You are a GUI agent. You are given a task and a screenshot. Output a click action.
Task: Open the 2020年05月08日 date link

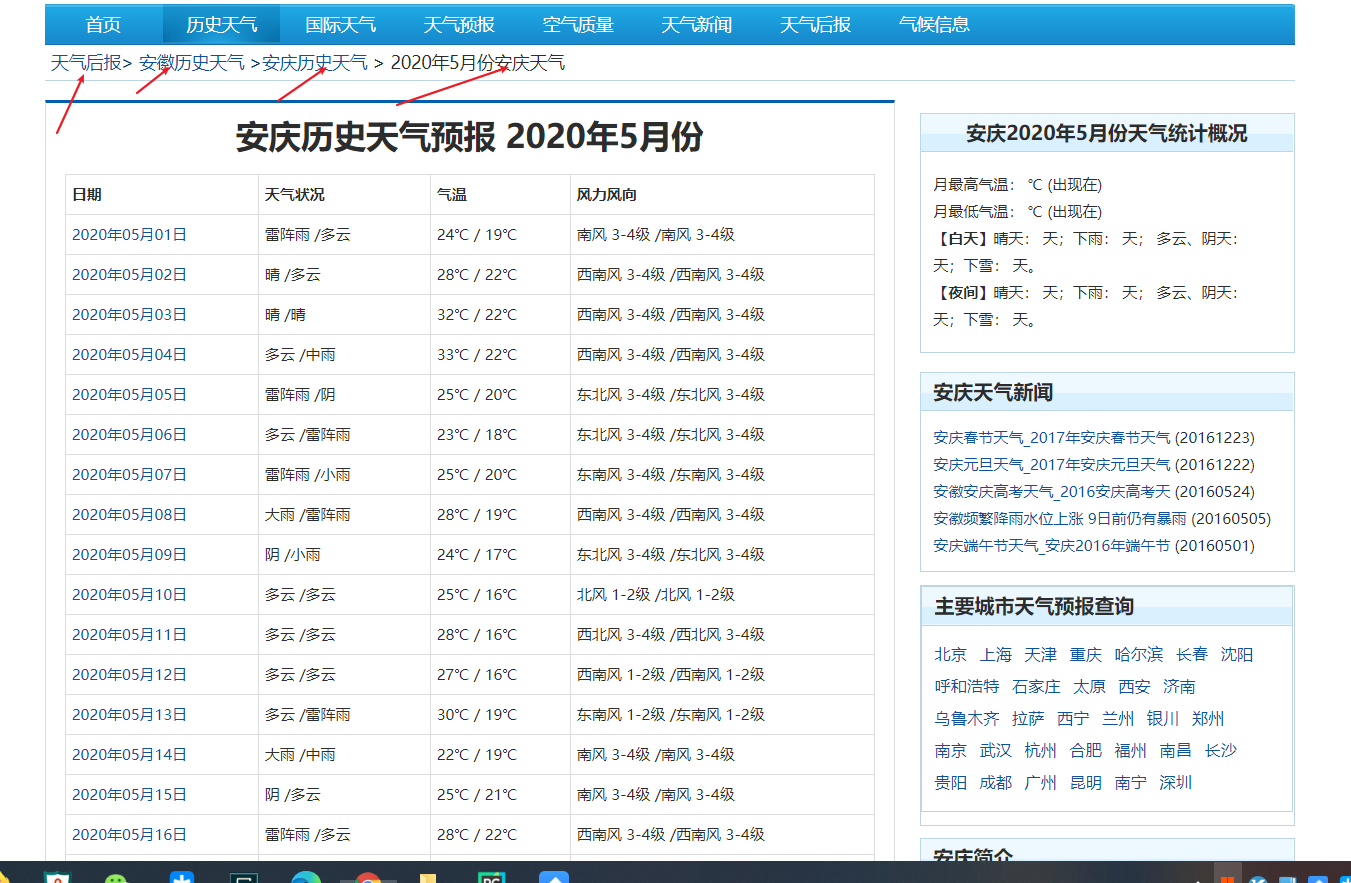click(129, 515)
